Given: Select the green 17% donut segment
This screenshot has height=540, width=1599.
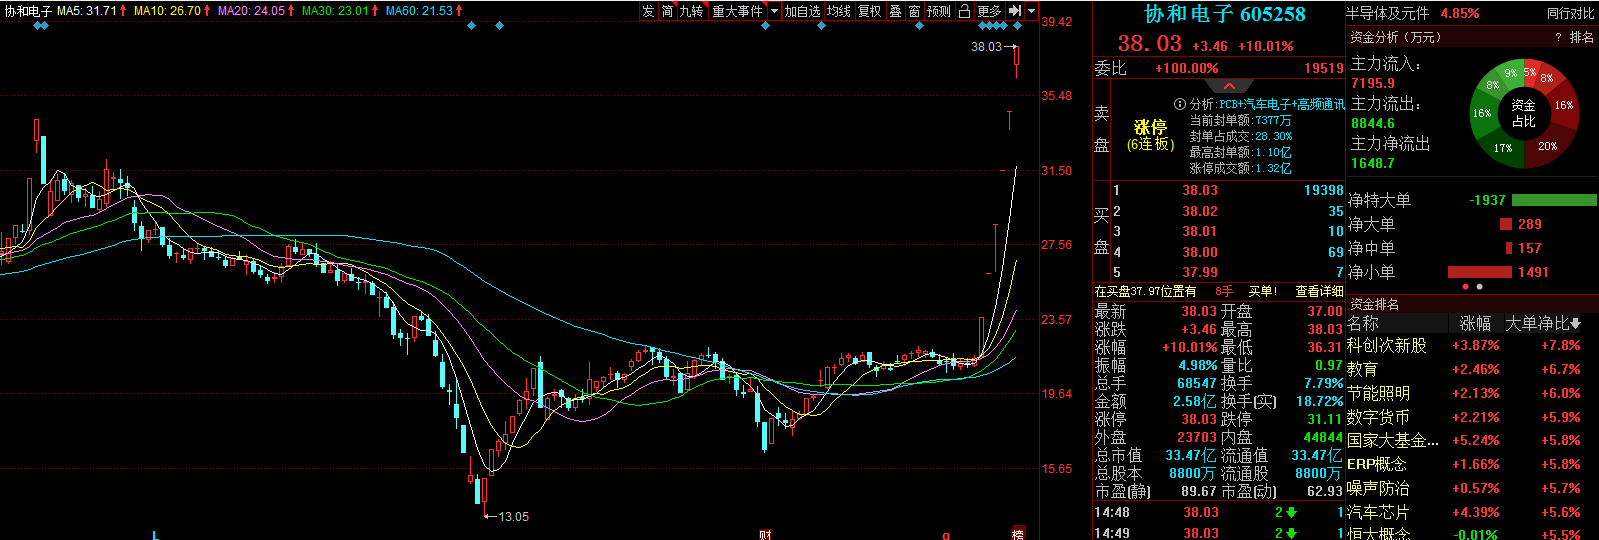Looking at the screenshot, I should (1502, 147).
